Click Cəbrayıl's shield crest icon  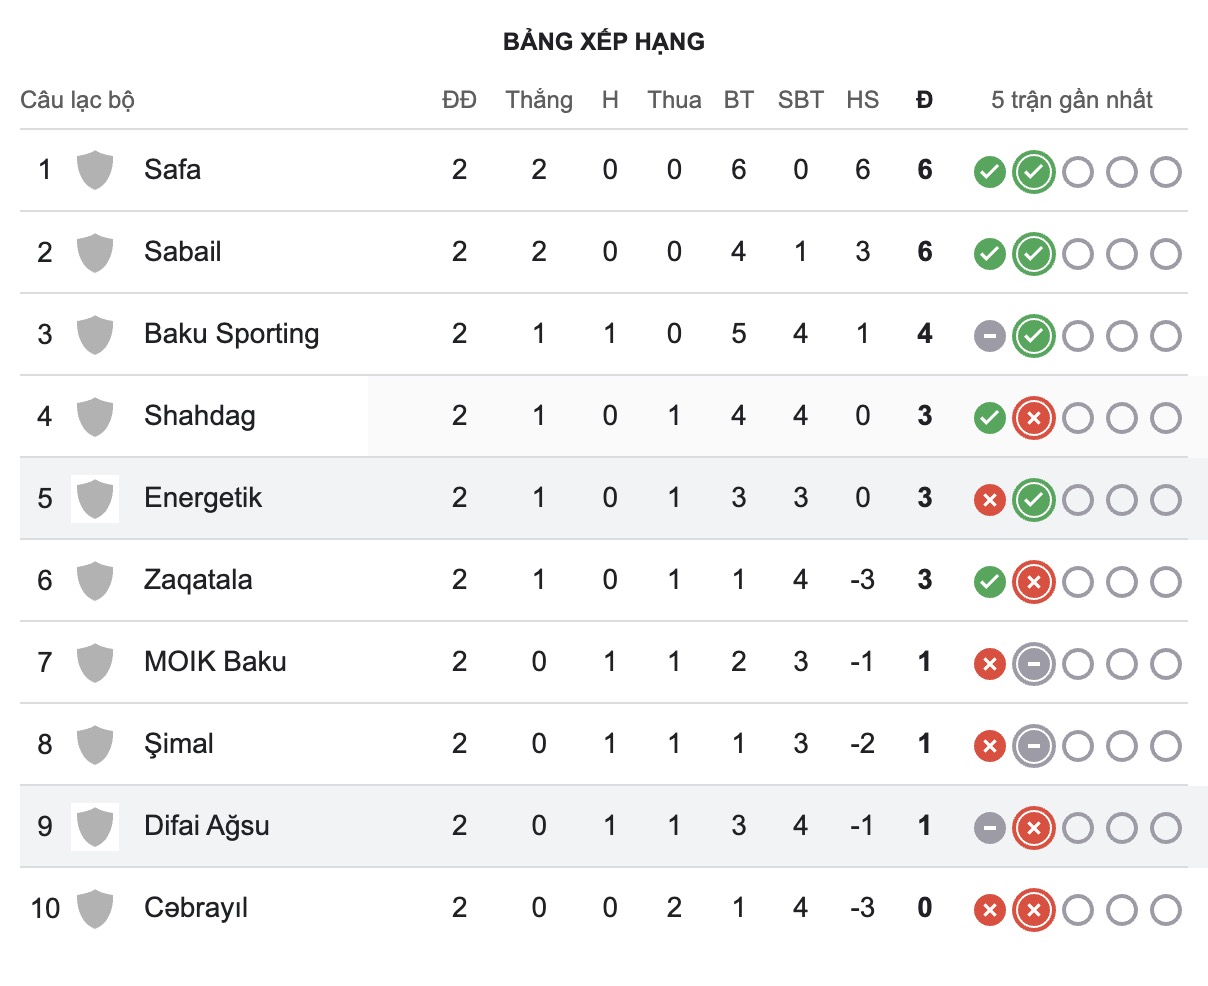(x=95, y=908)
